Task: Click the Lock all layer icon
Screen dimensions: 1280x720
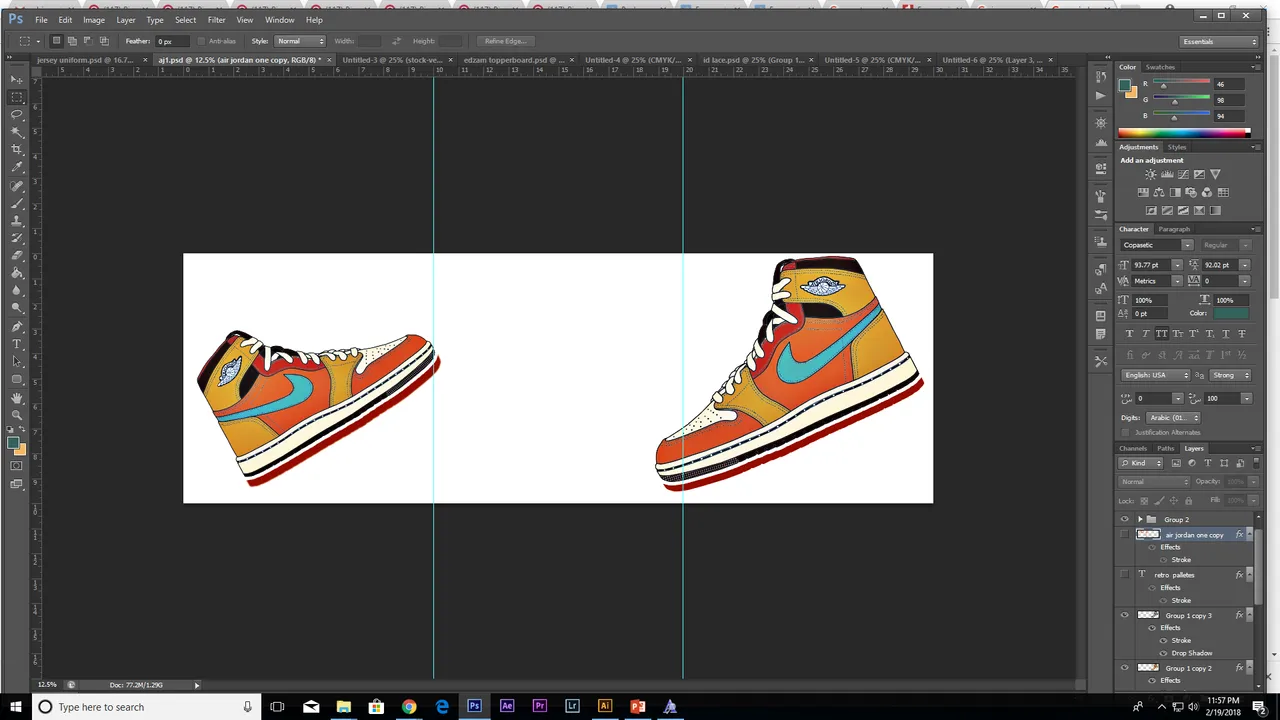Action: tap(1188, 500)
